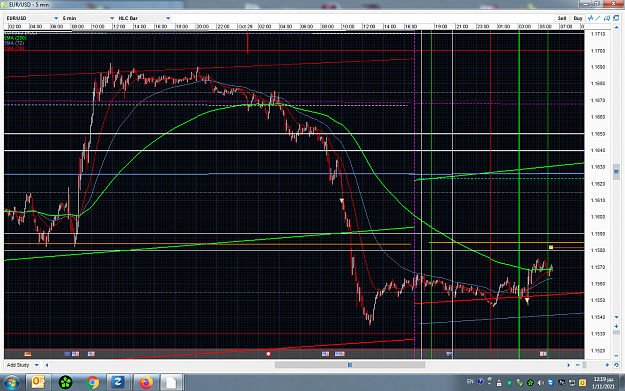Click the down arrow of the price scrollbar

[616, 317]
